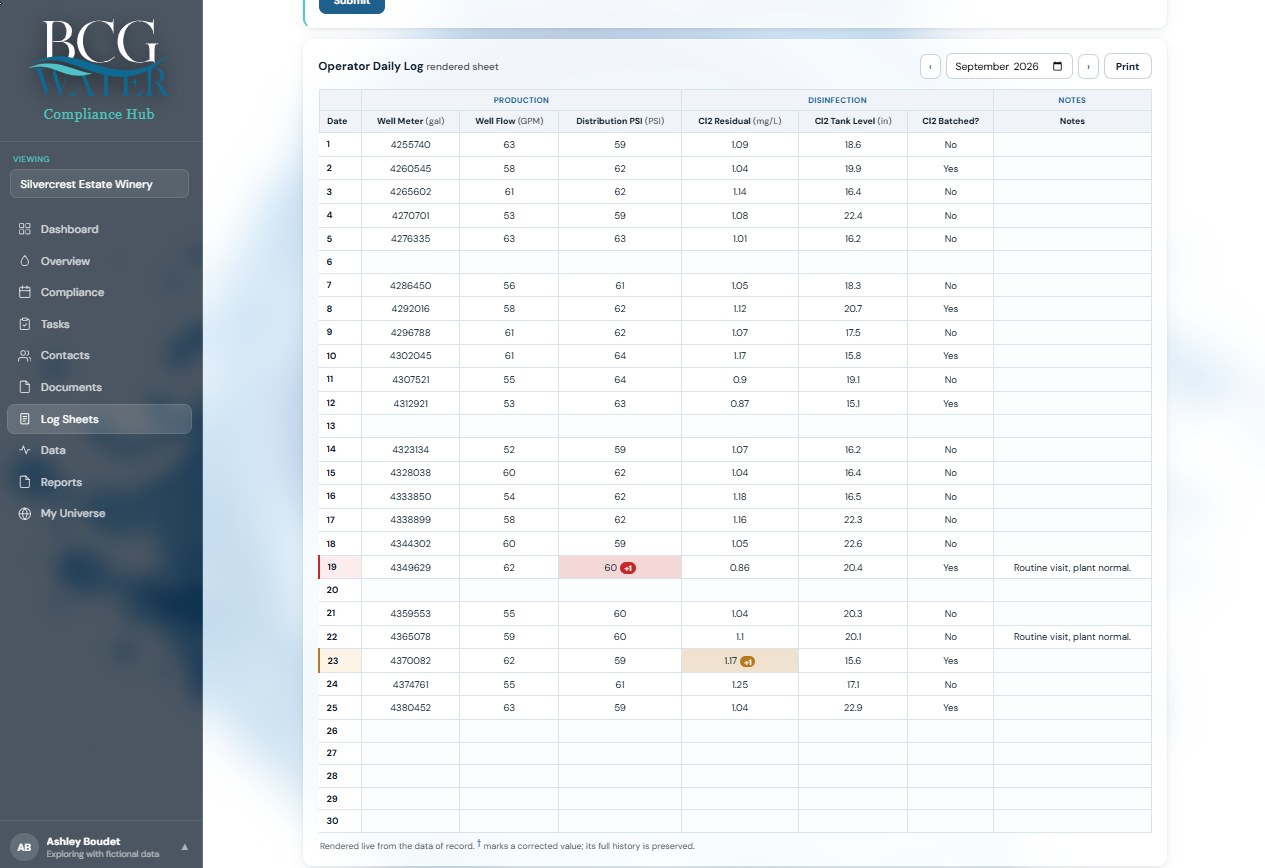Go to My Universe
1265x868 pixels.
[x=99, y=513]
